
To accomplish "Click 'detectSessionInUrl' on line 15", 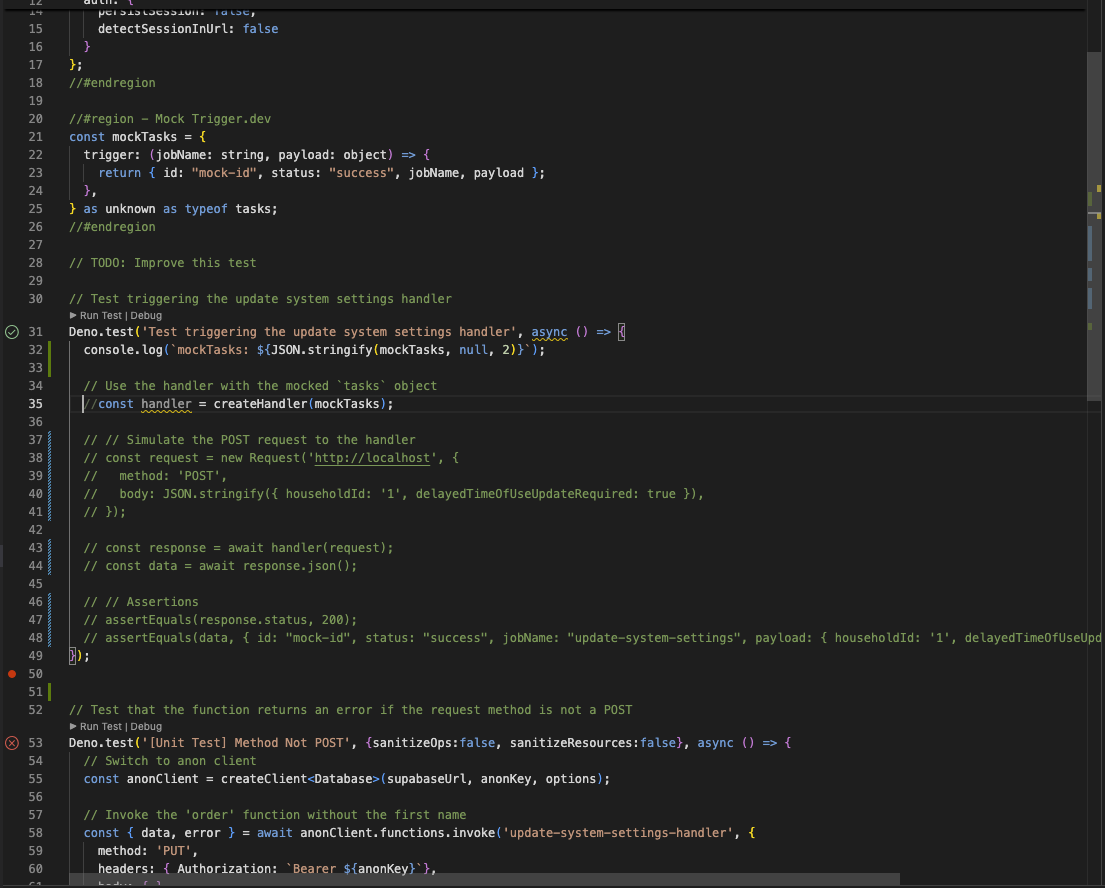I will [x=162, y=29].
